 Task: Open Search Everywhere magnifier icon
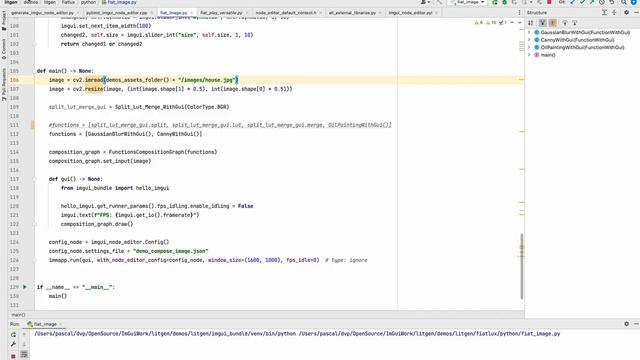[624, 2]
